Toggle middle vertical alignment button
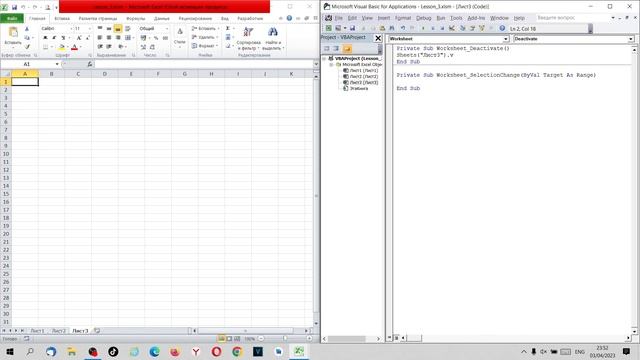Screen dimensions: 640x360 [x=109, y=29]
